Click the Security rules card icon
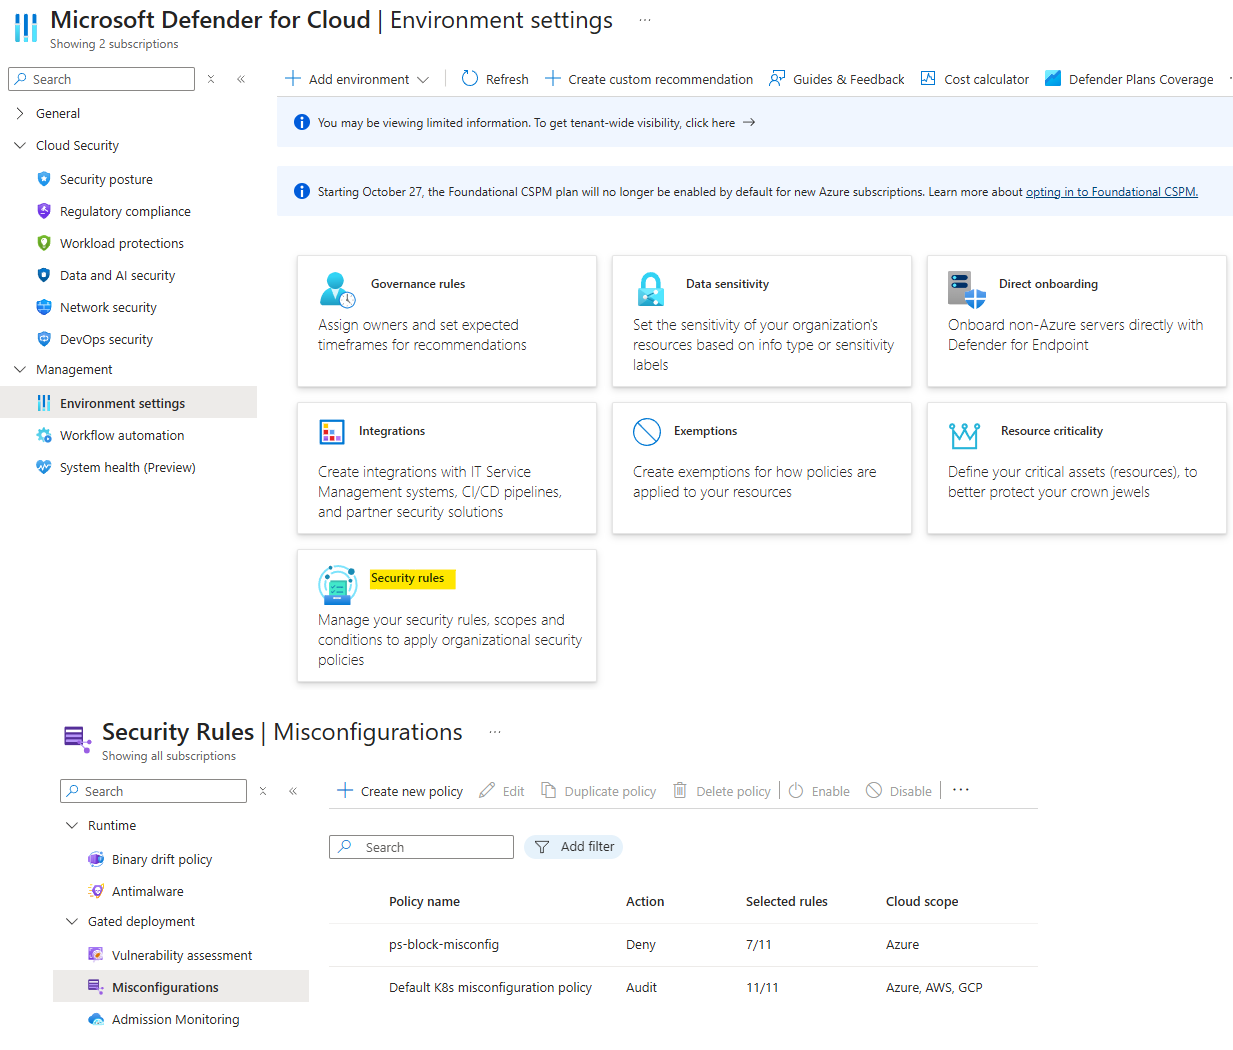 pos(338,585)
